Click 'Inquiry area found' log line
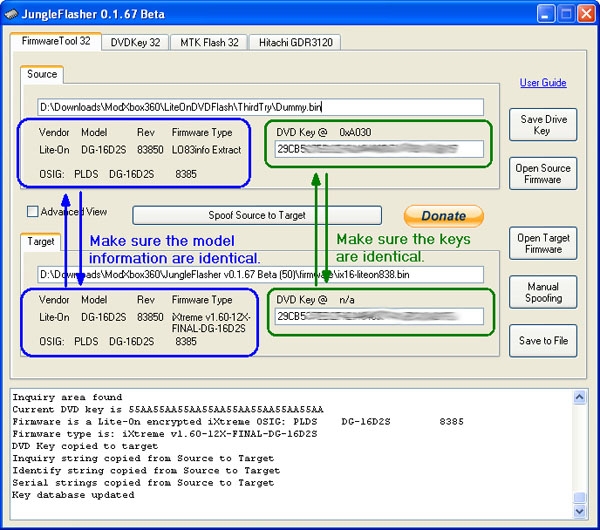Image resolution: width=600 pixels, height=530 pixels. point(67,397)
